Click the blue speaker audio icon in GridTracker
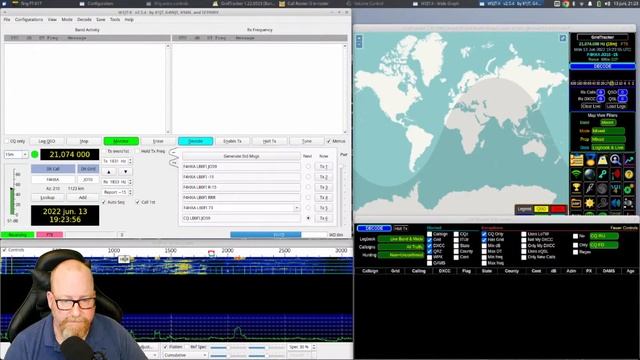Screen dimensions: 640x360 616,202
